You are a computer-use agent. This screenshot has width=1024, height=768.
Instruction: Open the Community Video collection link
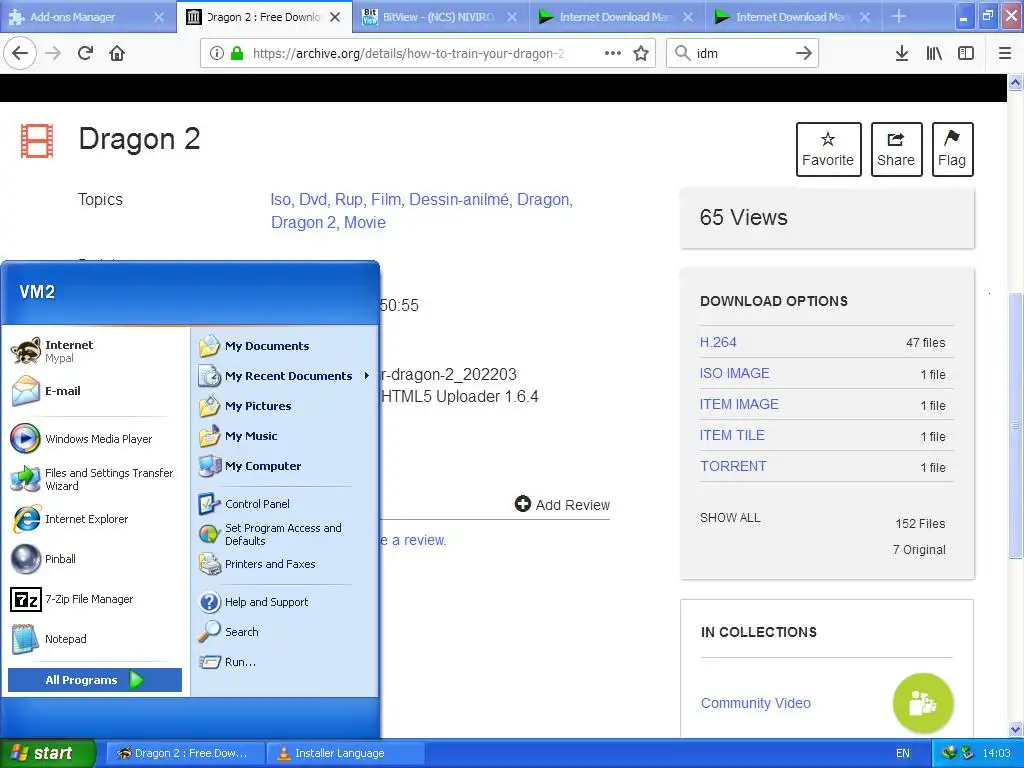(x=756, y=703)
